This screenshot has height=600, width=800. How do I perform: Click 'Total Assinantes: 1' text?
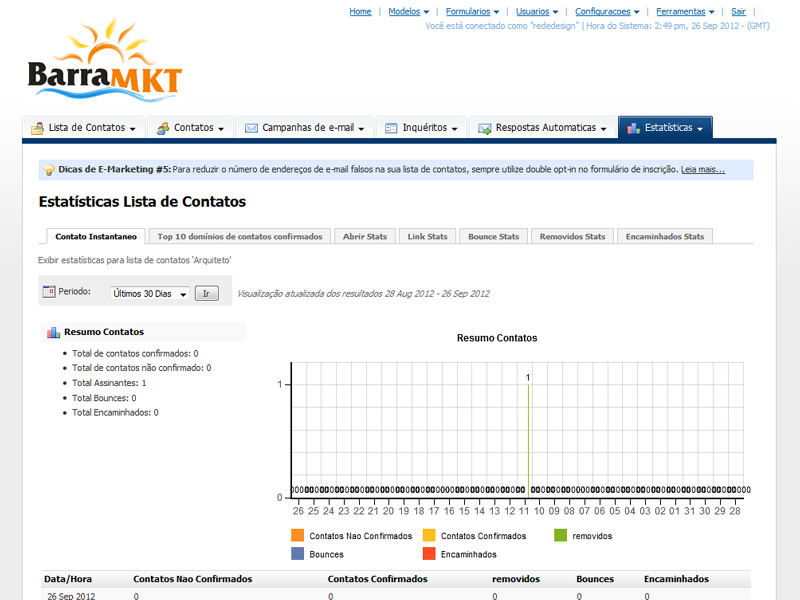(109, 383)
